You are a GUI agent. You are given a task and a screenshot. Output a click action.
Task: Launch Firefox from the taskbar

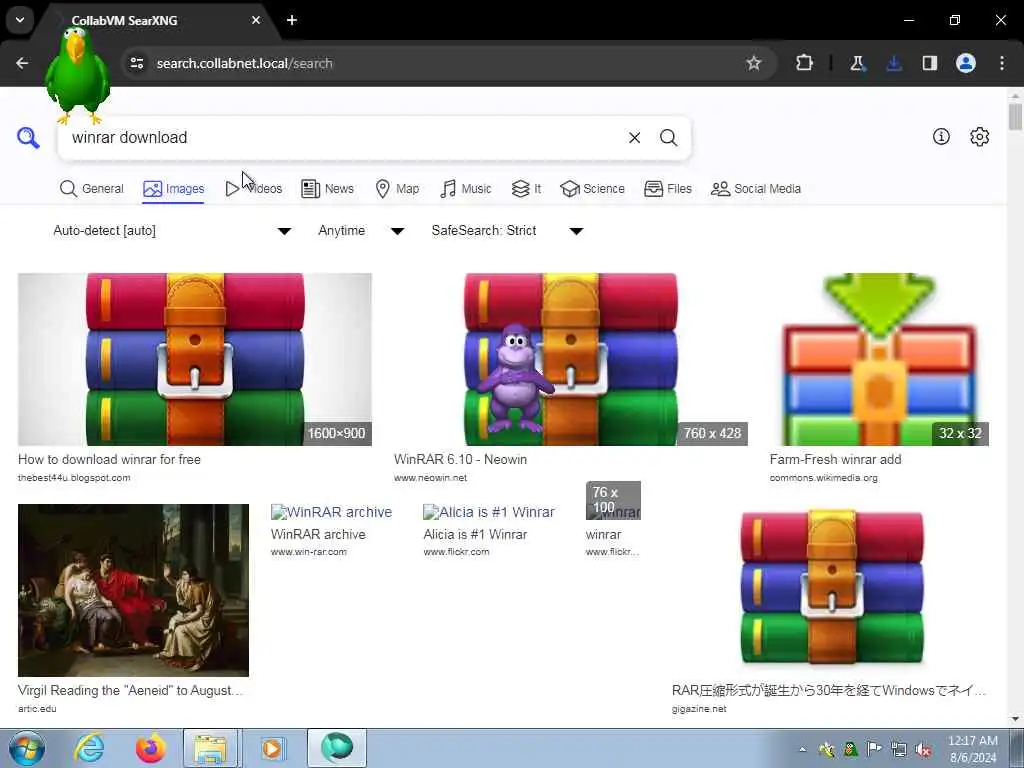click(x=150, y=748)
